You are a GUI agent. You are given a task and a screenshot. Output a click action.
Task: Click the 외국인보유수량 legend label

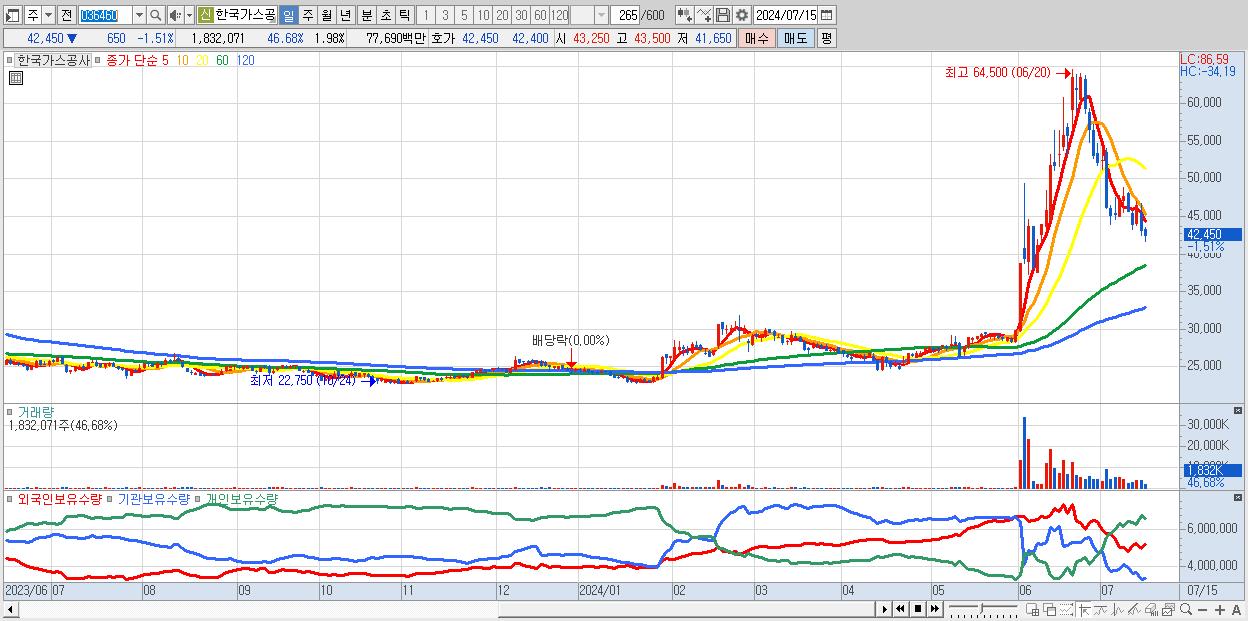[x=60, y=498]
